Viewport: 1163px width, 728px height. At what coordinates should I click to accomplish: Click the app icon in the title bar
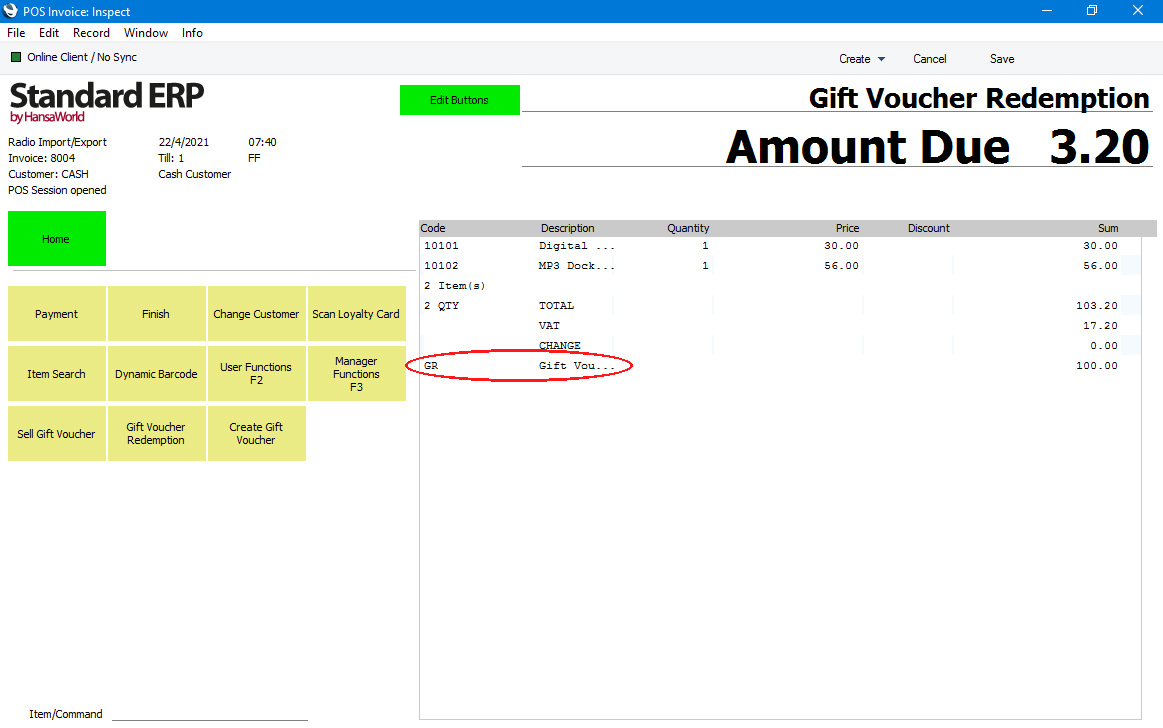point(10,10)
